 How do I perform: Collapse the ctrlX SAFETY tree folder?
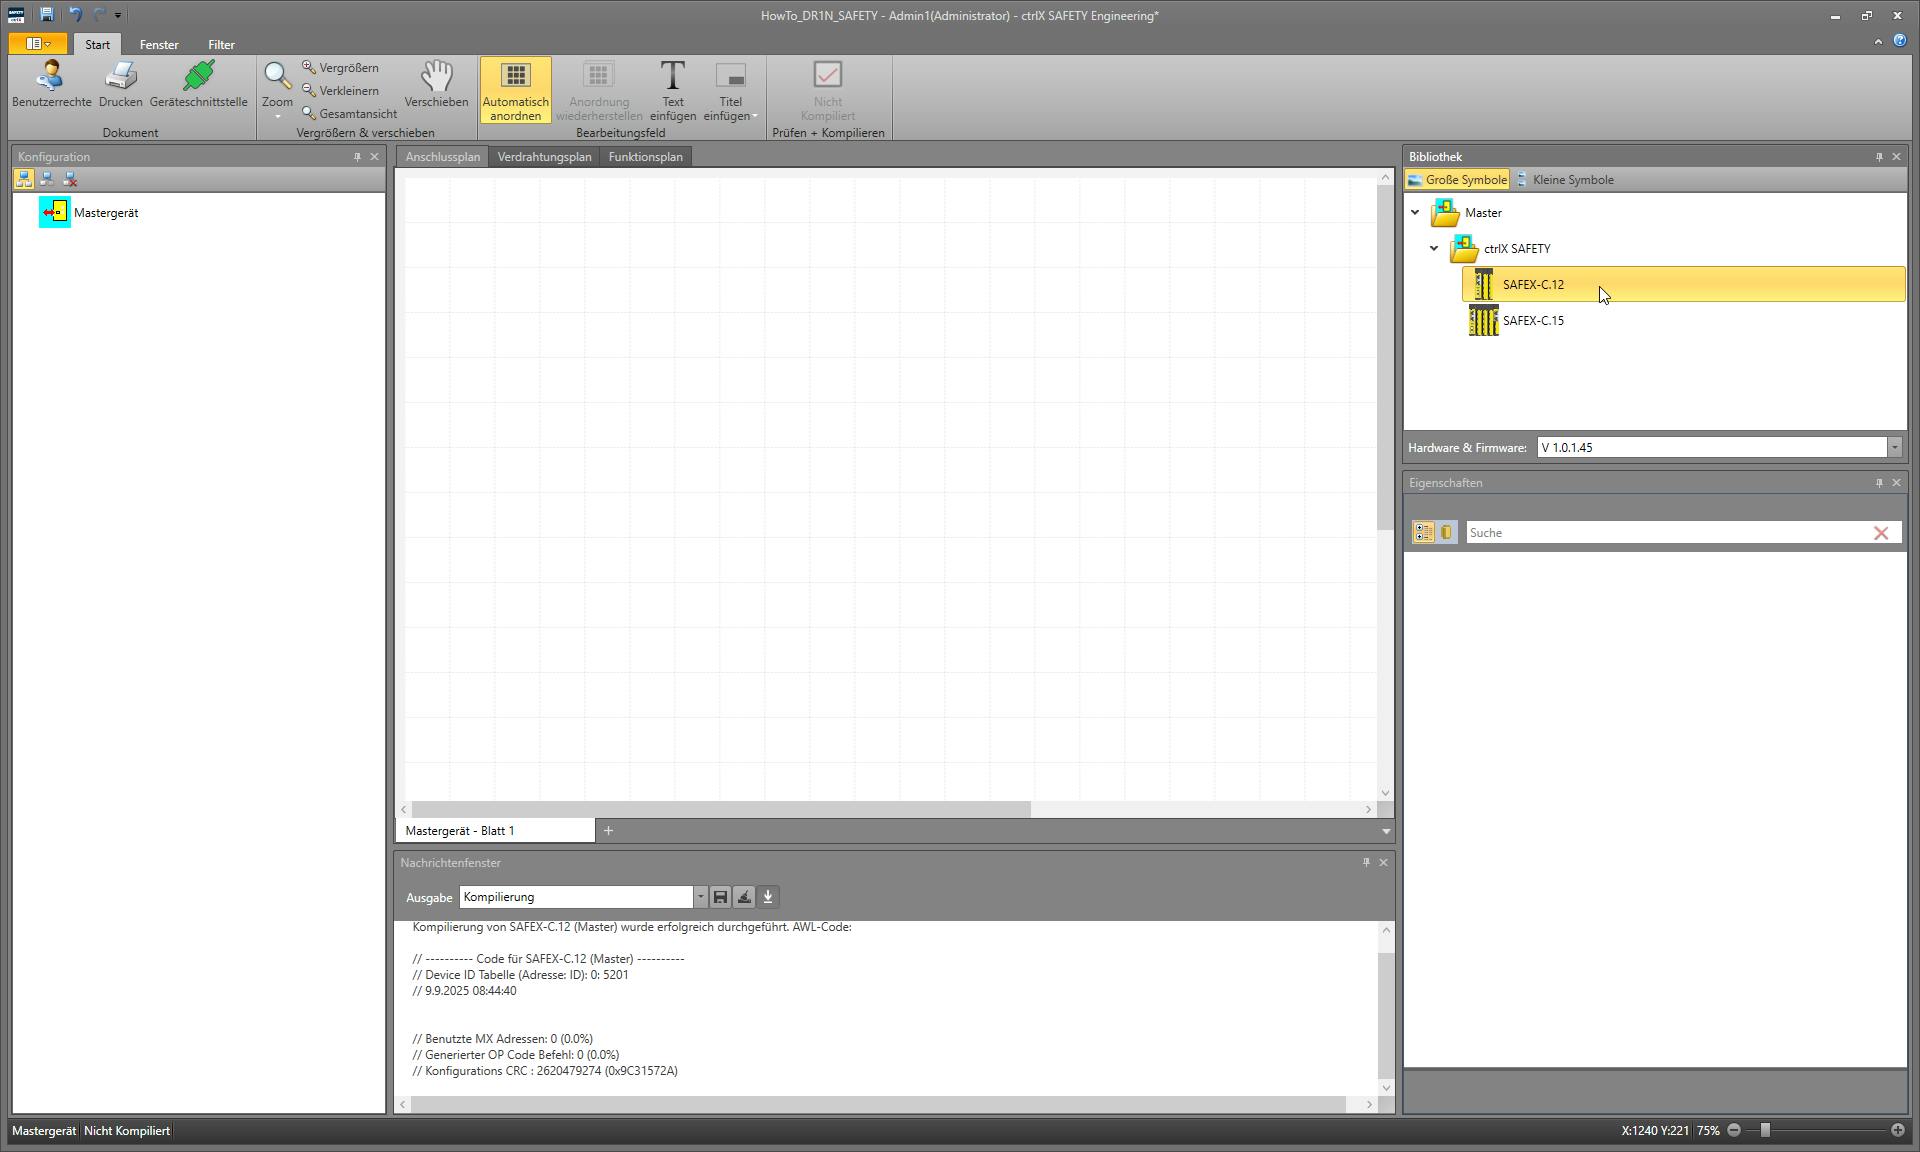point(1434,249)
